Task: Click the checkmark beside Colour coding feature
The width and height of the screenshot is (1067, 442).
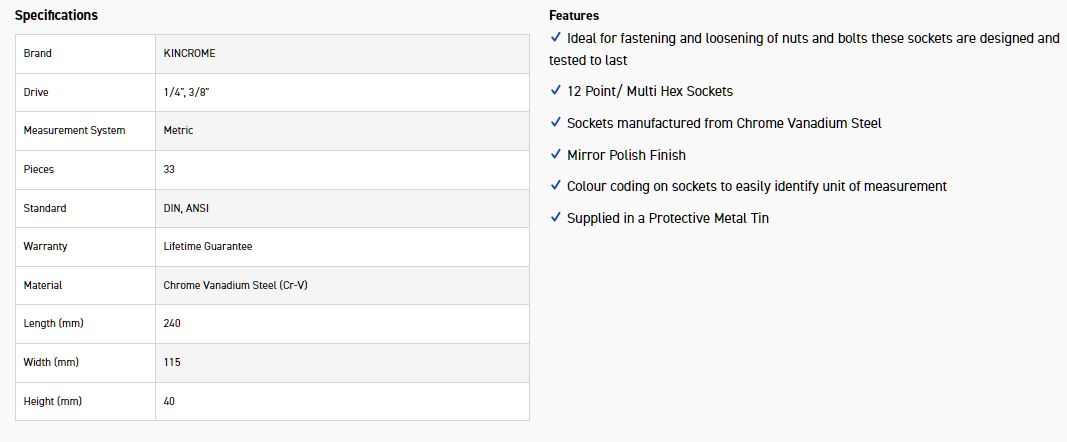Action: click(556, 186)
